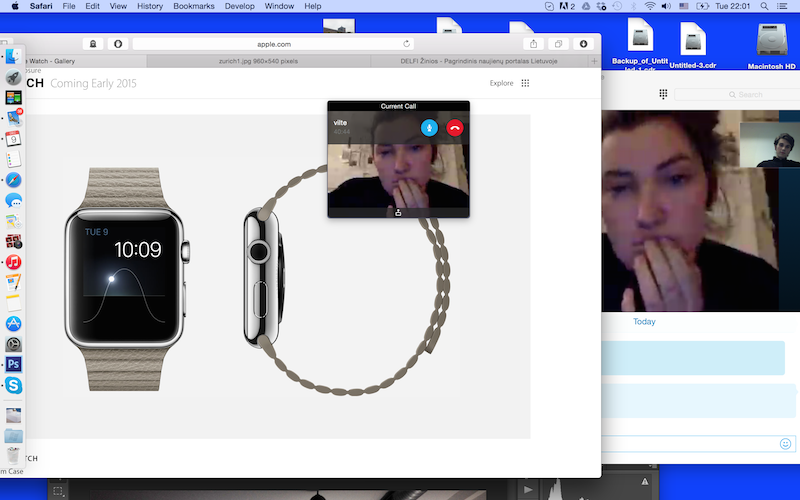Open App Store from the Dock
The width and height of the screenshot is (800, 500).
[13, 323]
